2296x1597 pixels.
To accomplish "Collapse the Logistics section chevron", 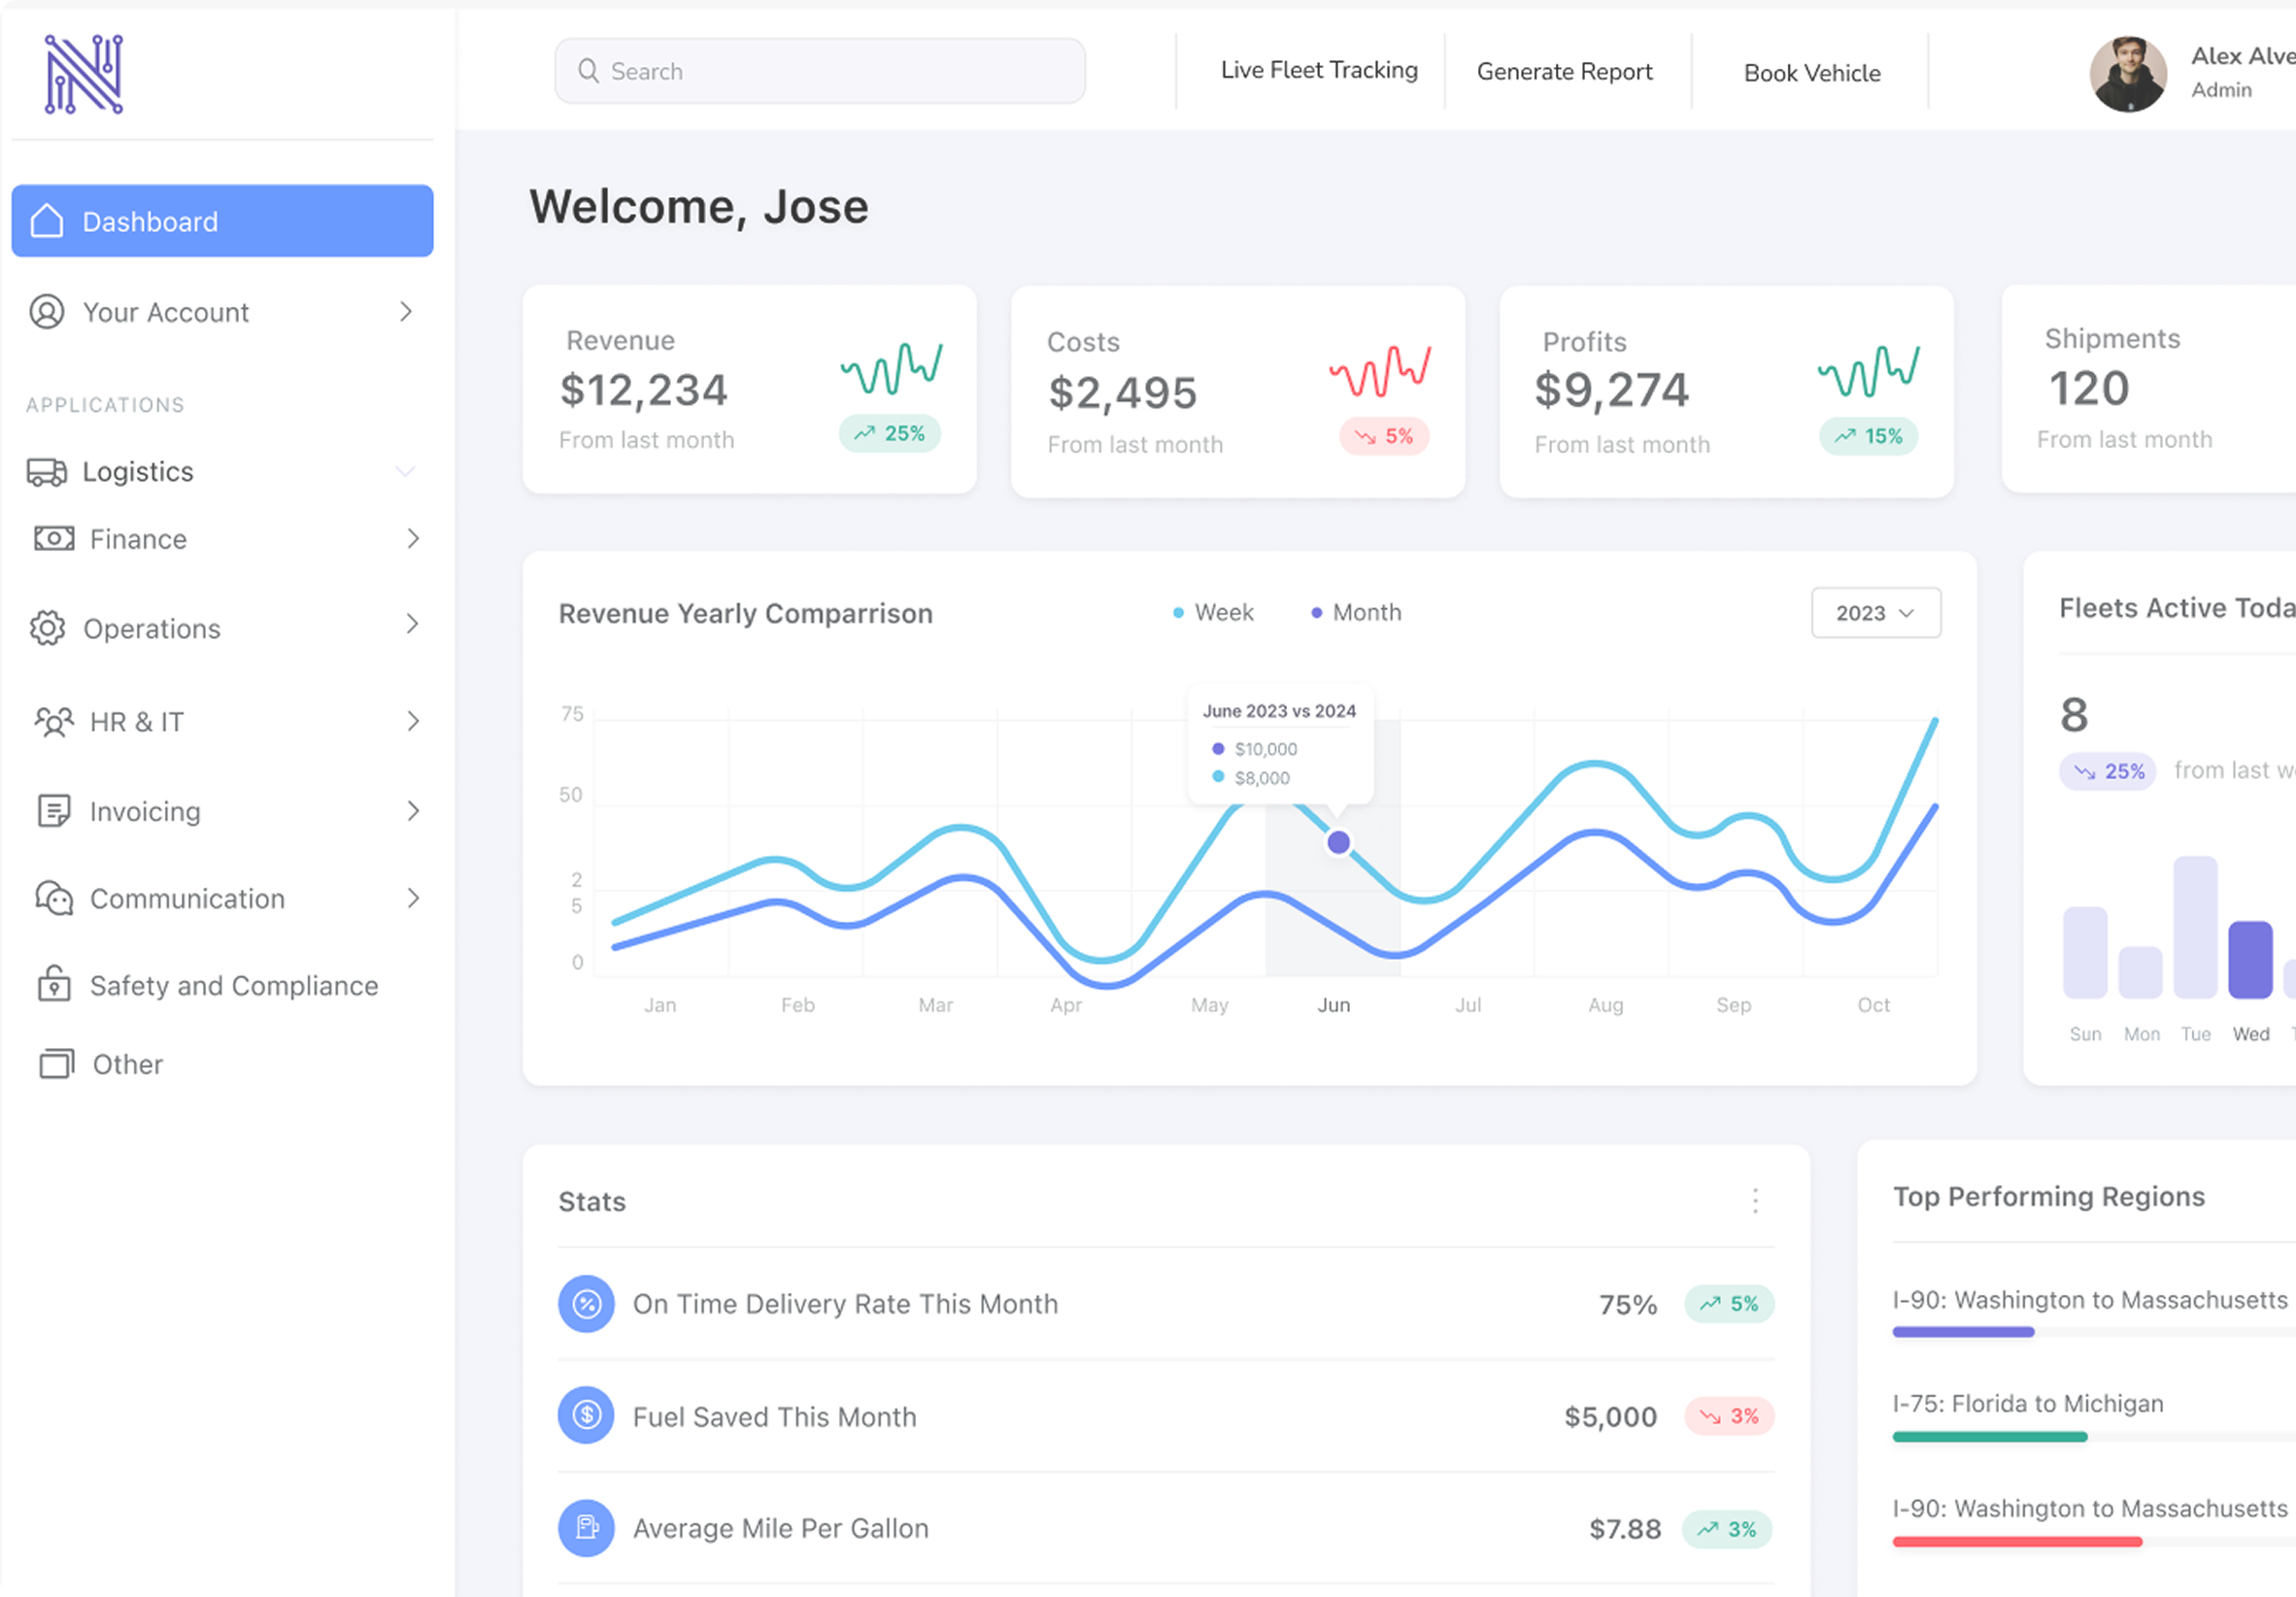I will point(405,471).
